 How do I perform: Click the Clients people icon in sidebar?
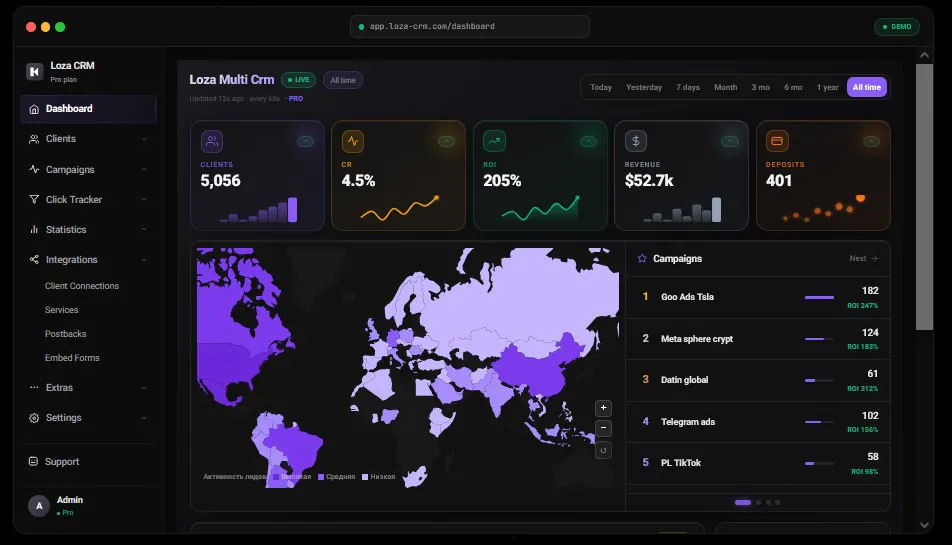click(x=34, y=139)
